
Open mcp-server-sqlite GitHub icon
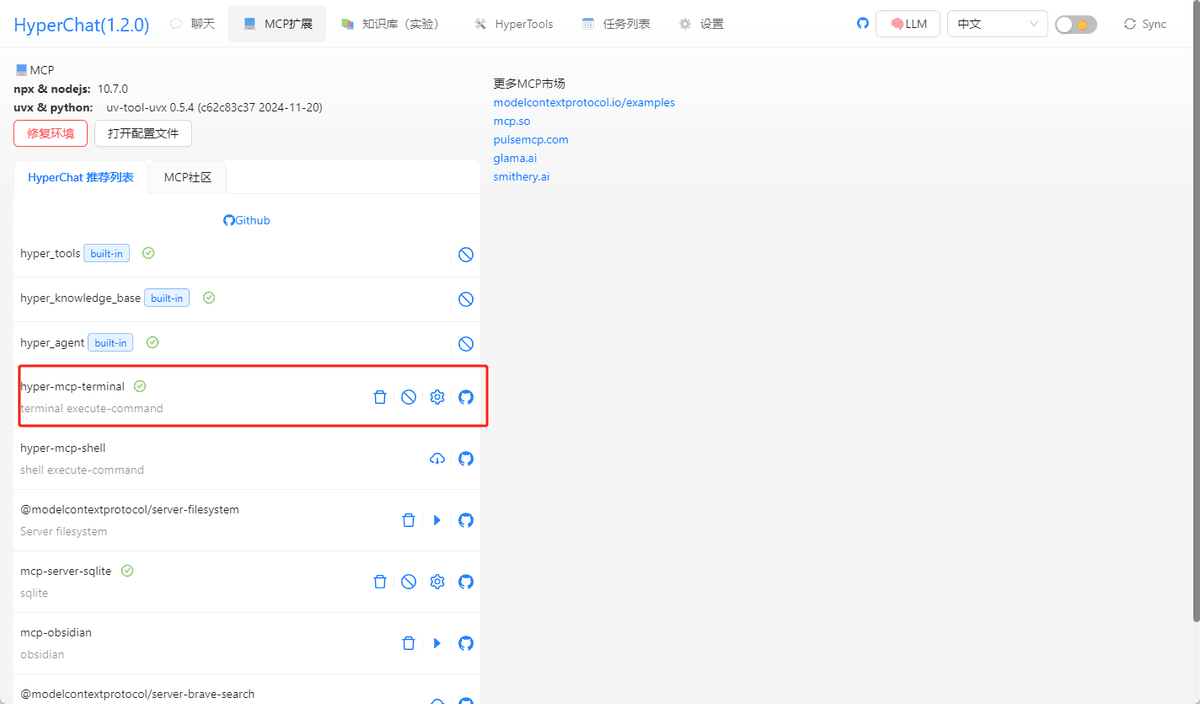pyautogui.click(x=466, y=582)
